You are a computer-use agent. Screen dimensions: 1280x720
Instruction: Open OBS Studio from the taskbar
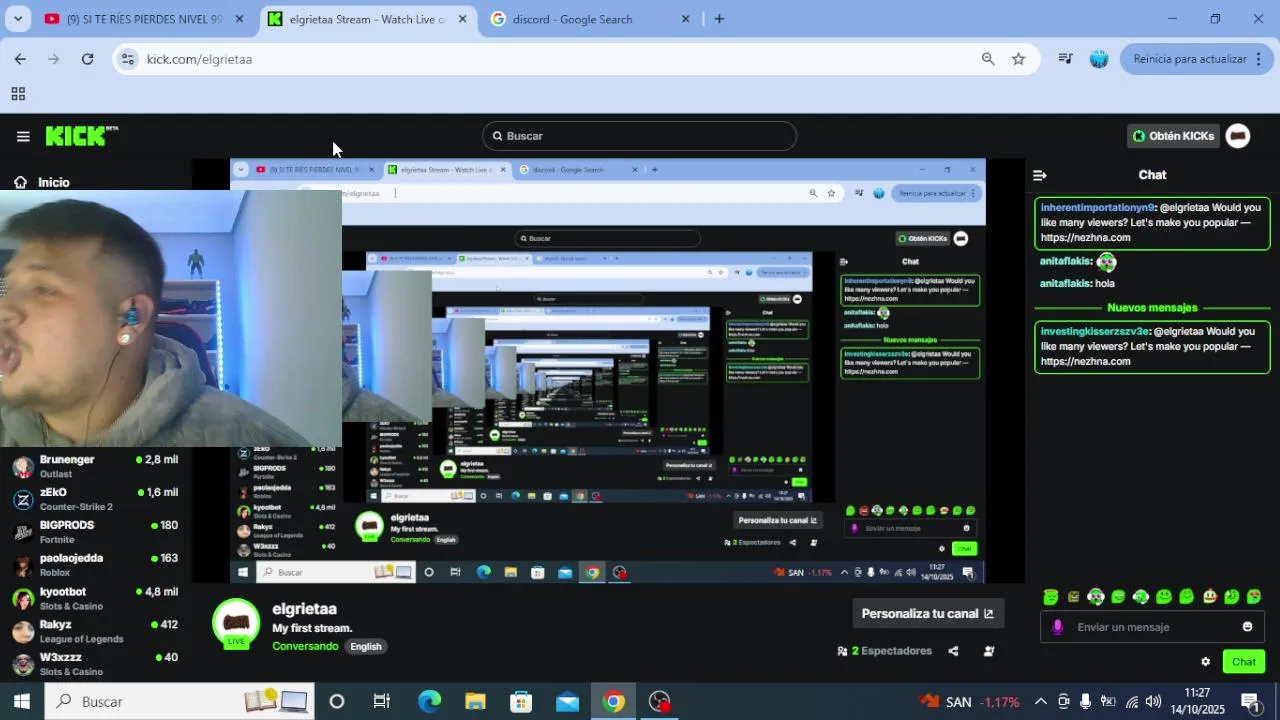click(x=660, y=702)
